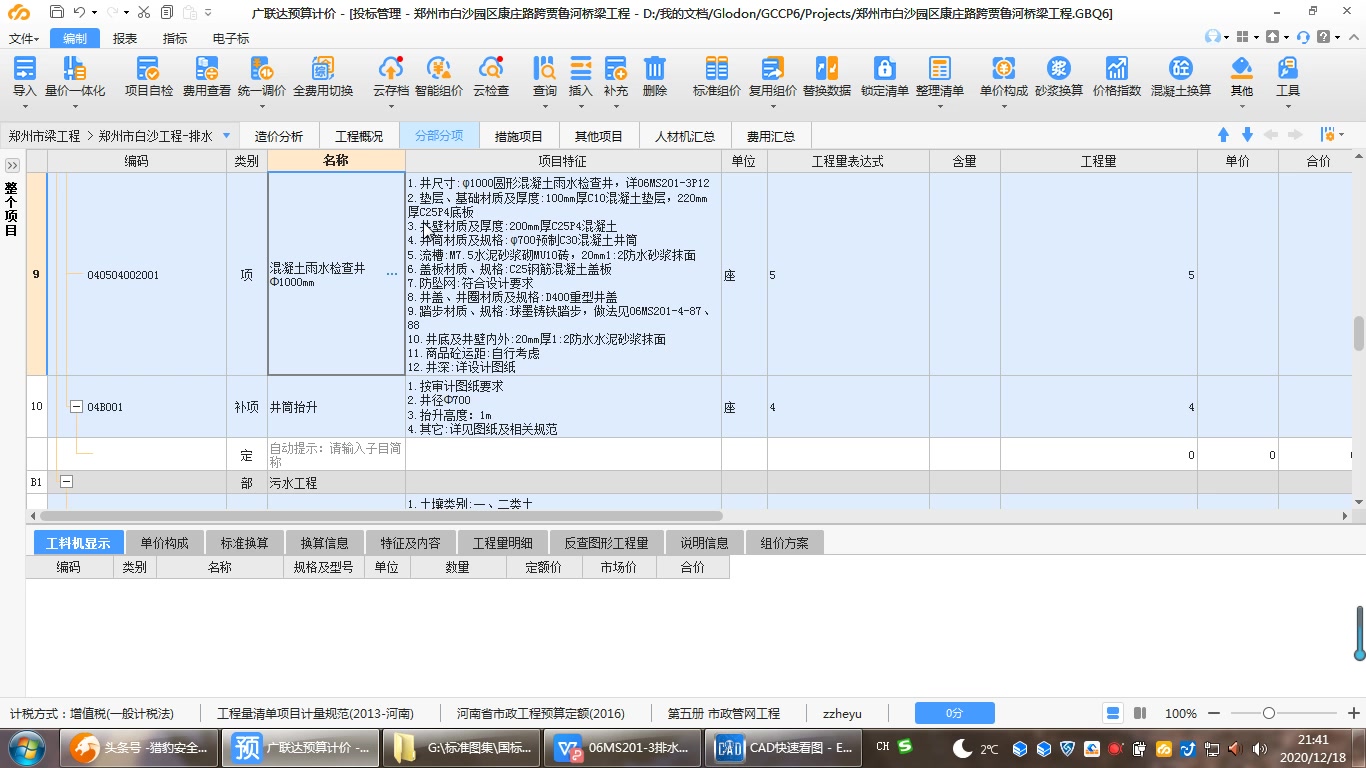Screen dimensions: 1366x768
Task: Open 06MS201-3 taskbar item
Action: (x=624, y=747)
